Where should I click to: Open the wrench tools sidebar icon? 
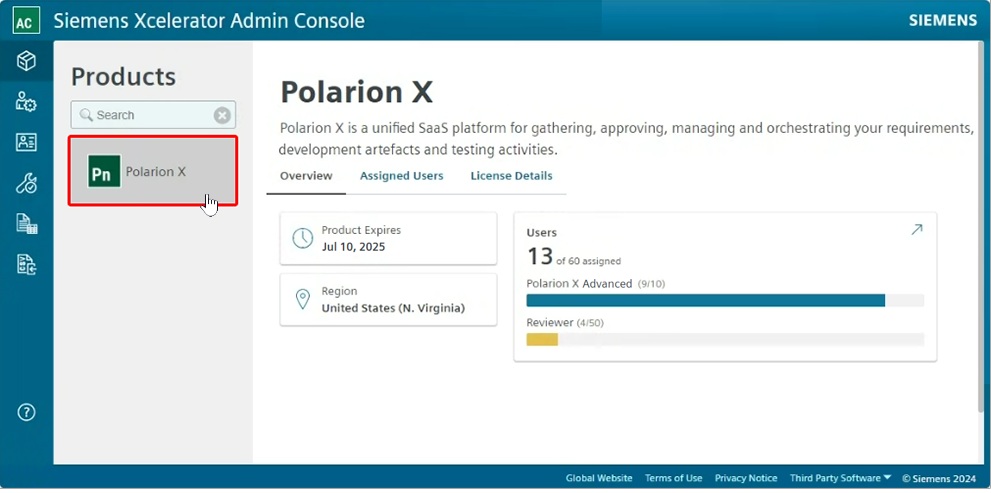click(27, 183)
